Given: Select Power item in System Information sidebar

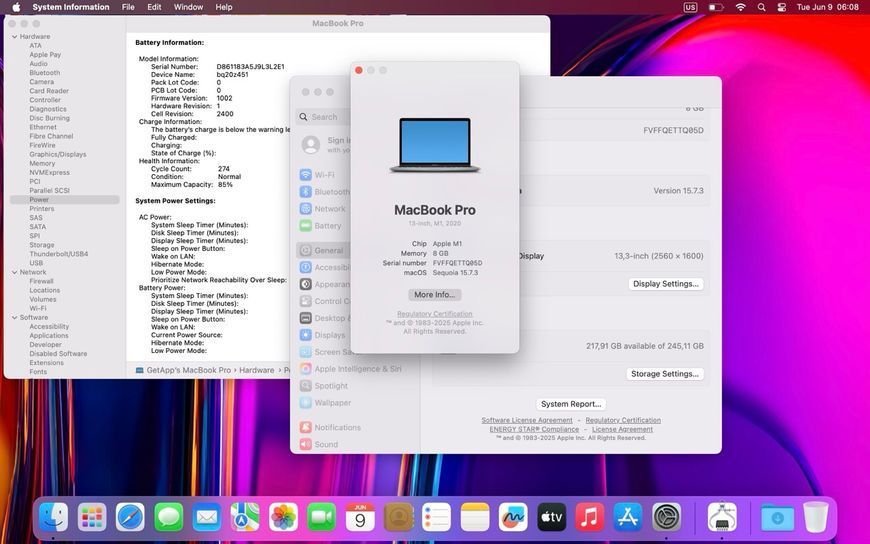Looking at the screenshot, I should (64, 200).
